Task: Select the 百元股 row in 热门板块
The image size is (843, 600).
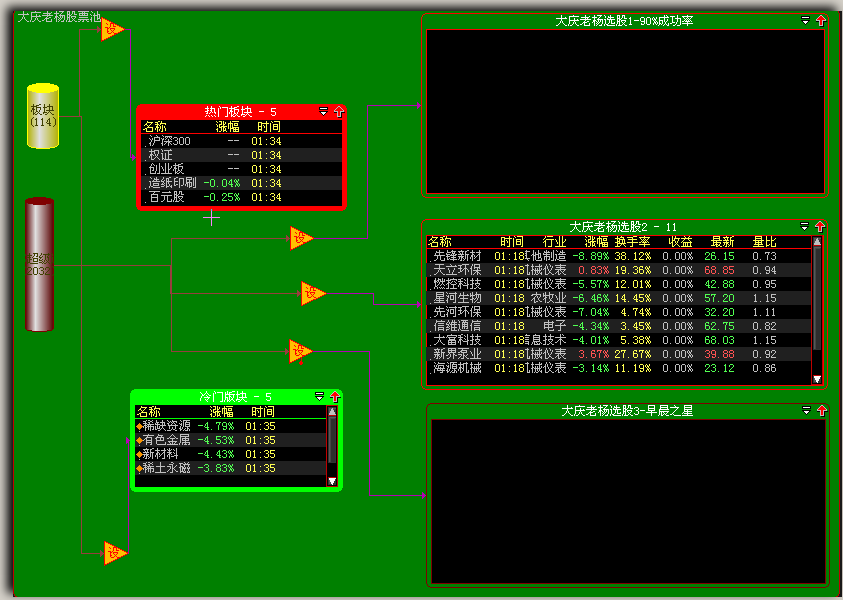Action: click(x=241, y=197)
